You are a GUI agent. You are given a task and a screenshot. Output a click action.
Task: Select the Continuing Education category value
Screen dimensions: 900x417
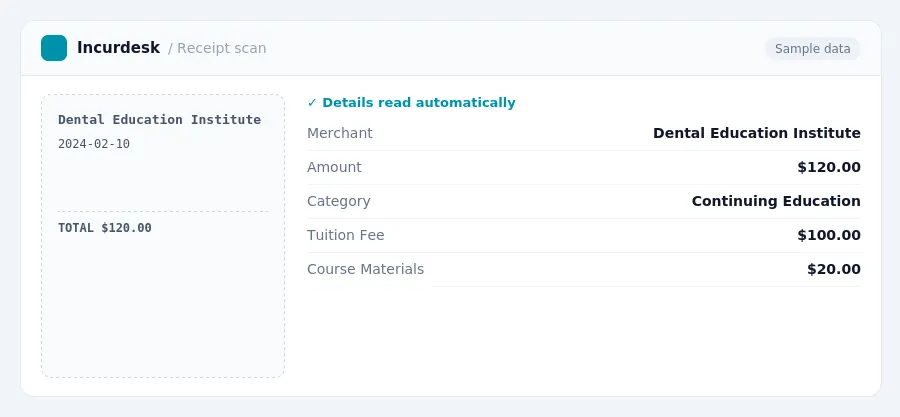pos(776,201)
